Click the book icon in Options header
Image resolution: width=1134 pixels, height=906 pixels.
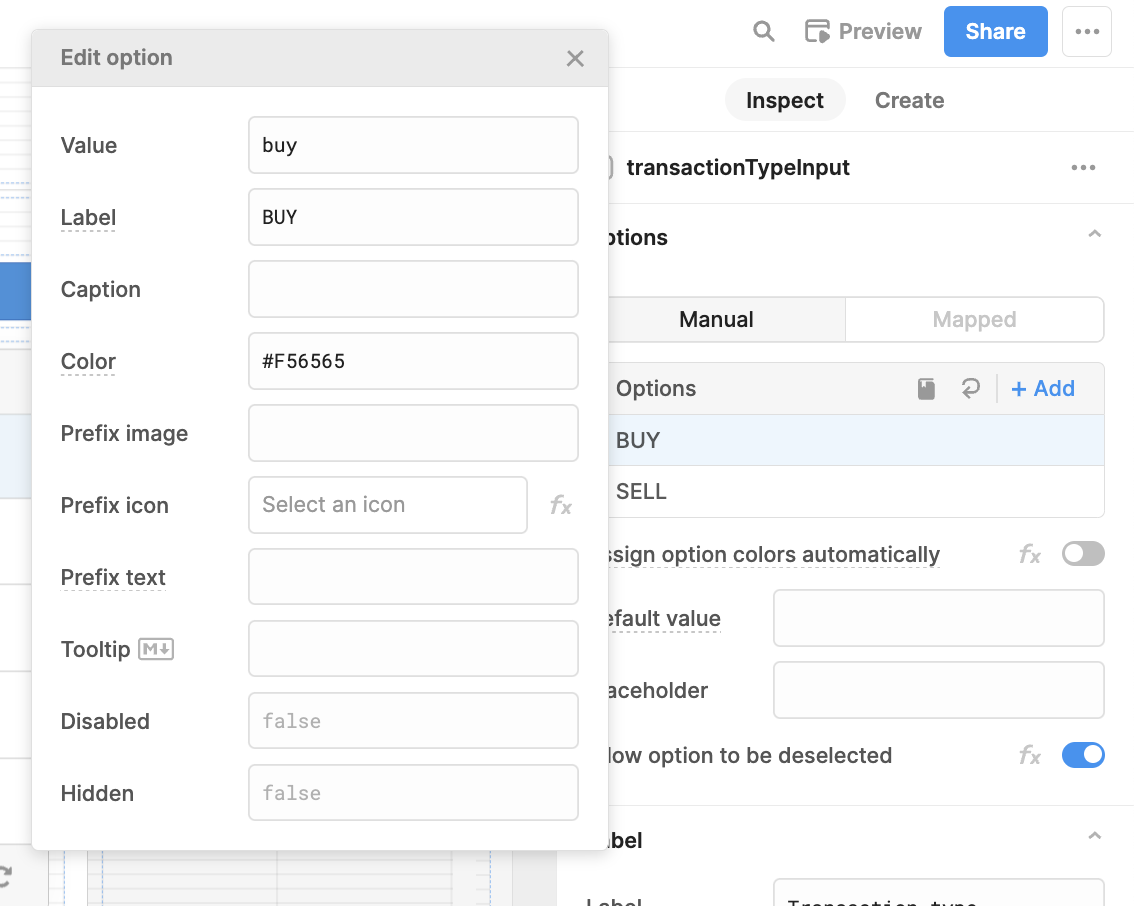[927, 389]
